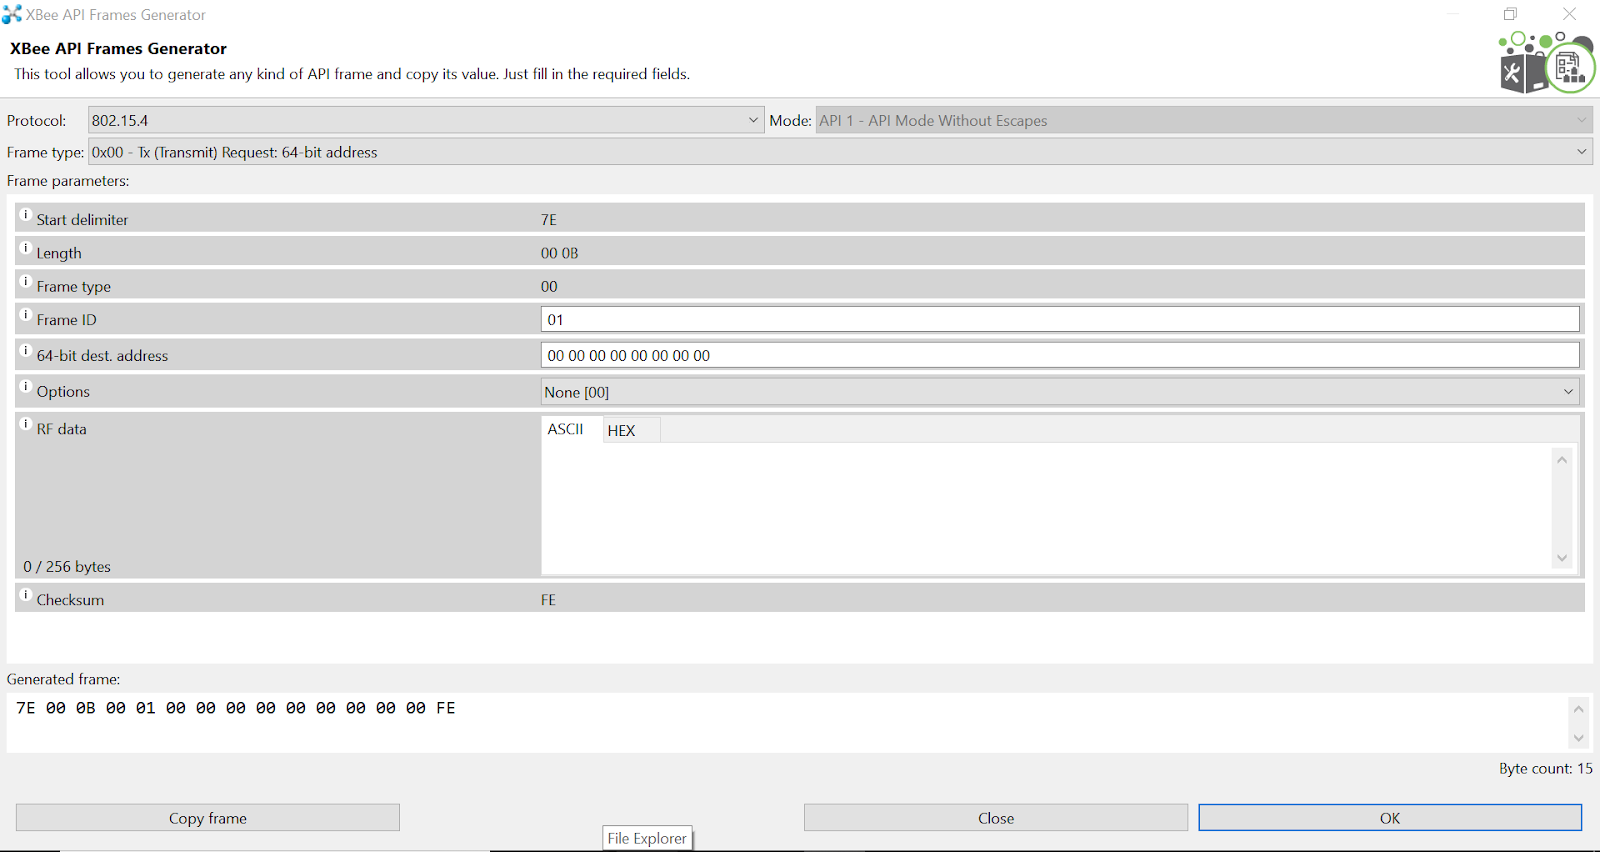Click the Close button at the bottom
1600x852 pixels.
[996, 818]
